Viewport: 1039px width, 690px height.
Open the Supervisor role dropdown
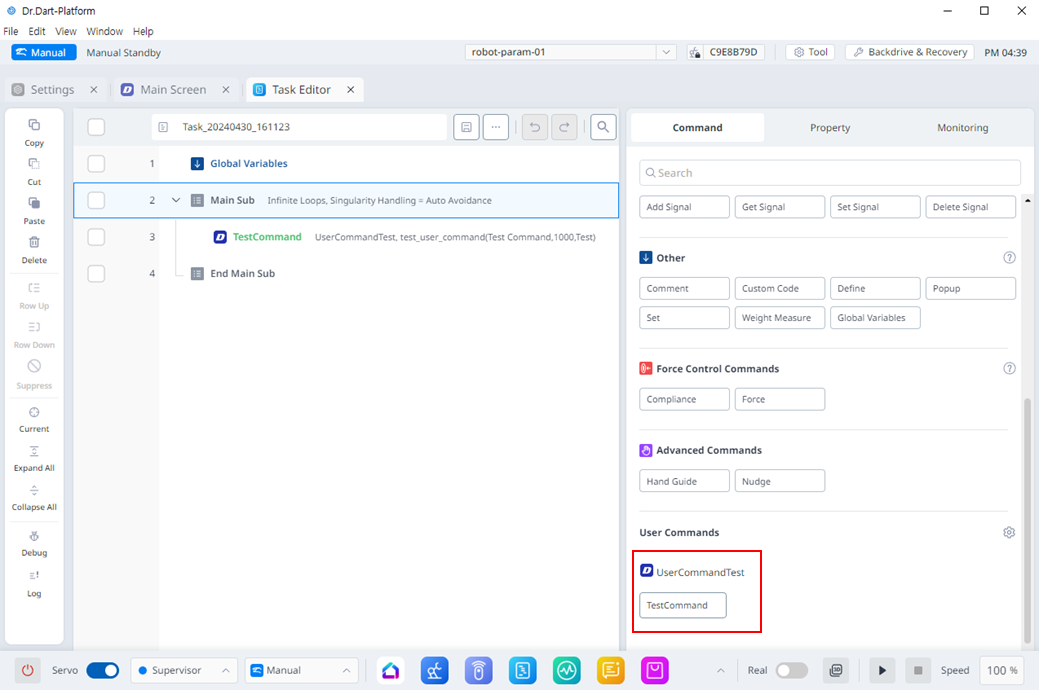coord(184,670)
